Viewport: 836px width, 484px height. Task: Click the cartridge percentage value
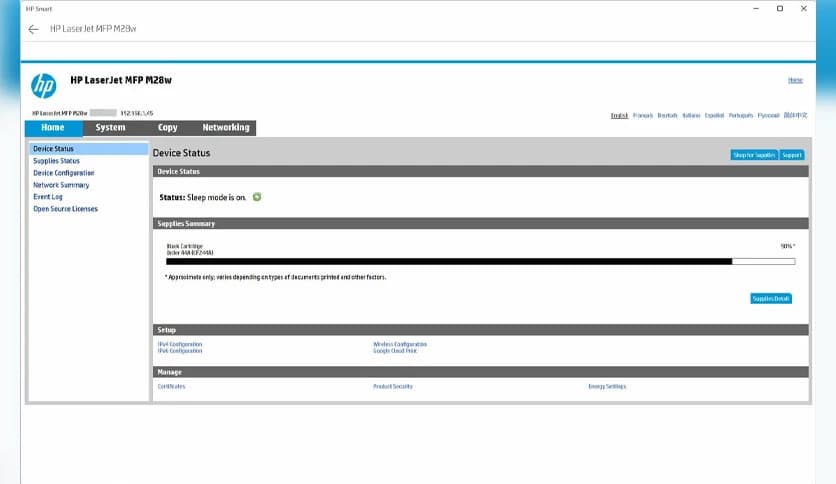tap(787, 246)
